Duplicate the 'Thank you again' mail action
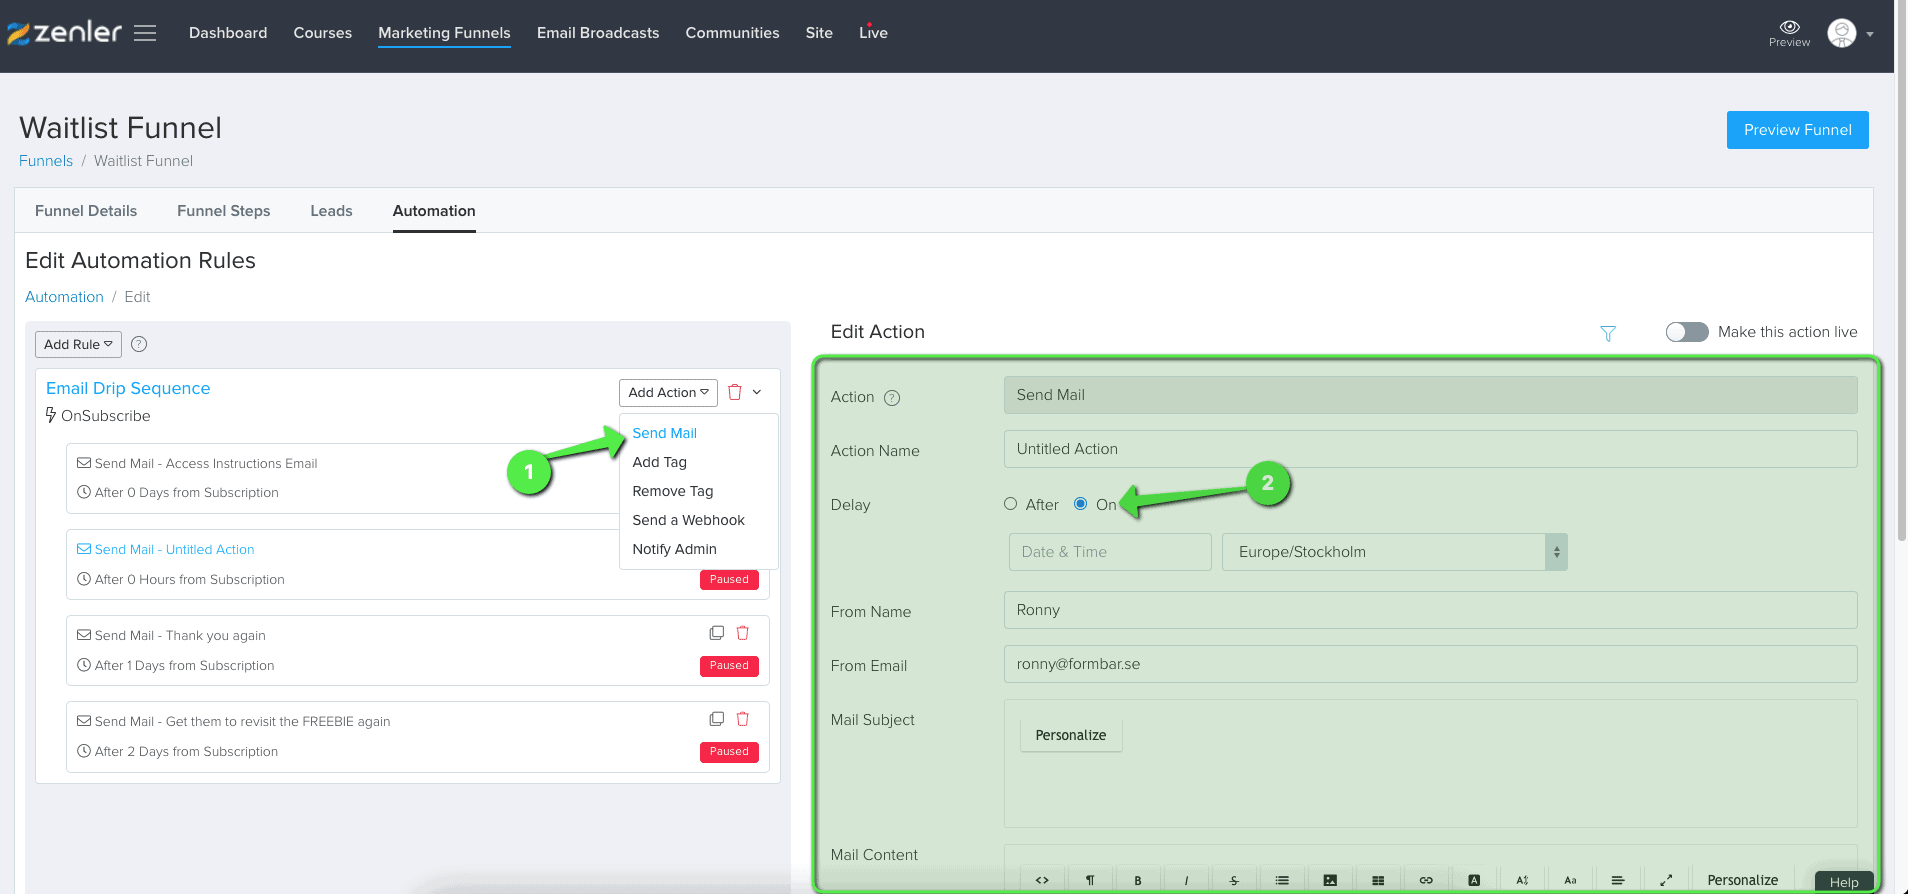The width and height of the screenshot is (1908, 894). [x=716, y=633]
